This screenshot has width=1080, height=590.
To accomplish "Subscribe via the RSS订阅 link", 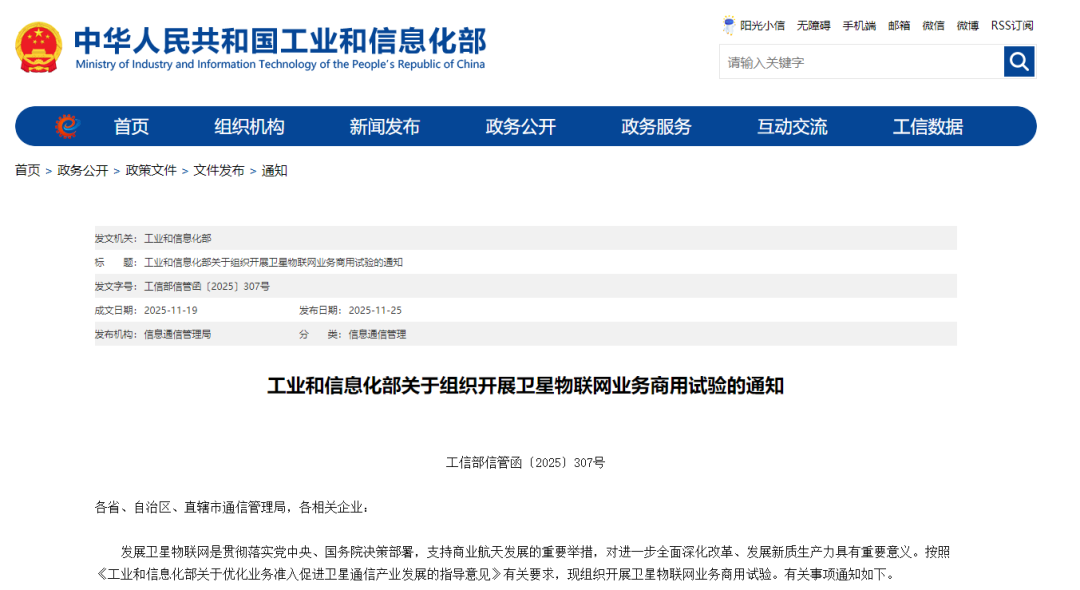I will click(x=1012, y=26).
